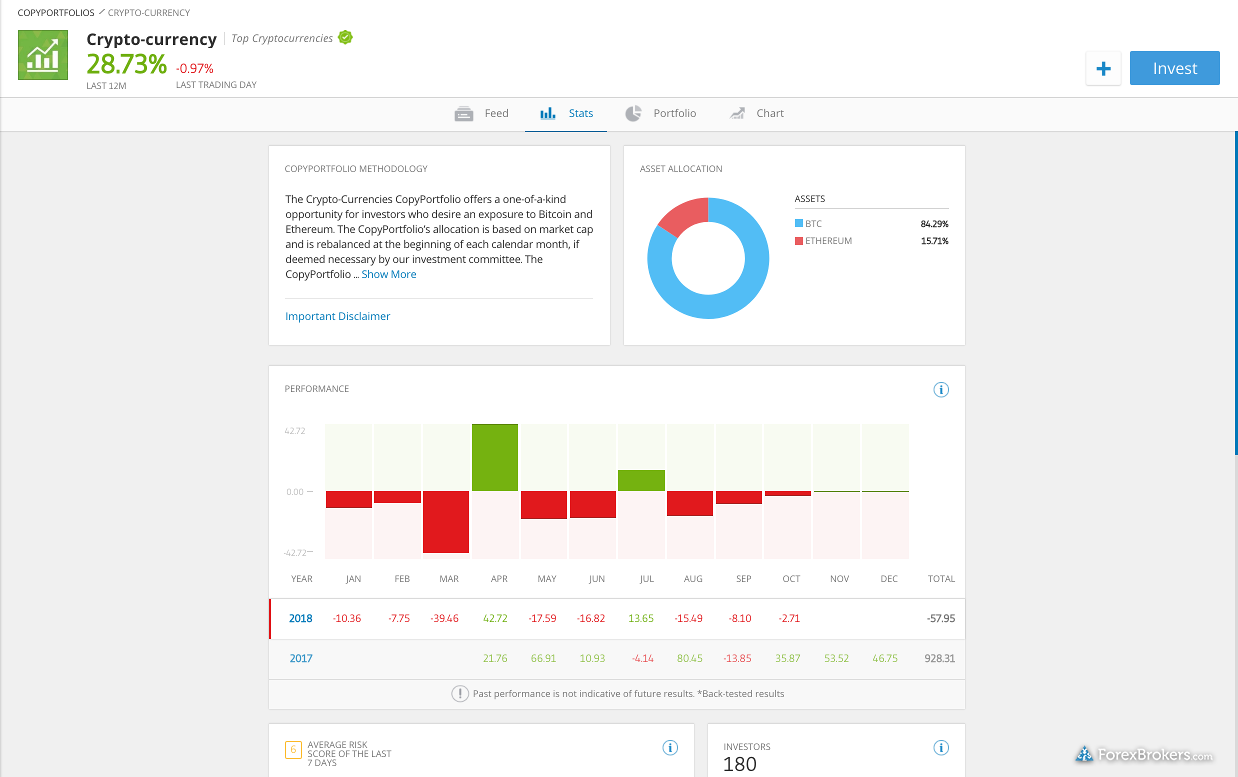Click the red ETHEREUM legend swatch
The image size is (1238, 777).
tap(799, 241)
